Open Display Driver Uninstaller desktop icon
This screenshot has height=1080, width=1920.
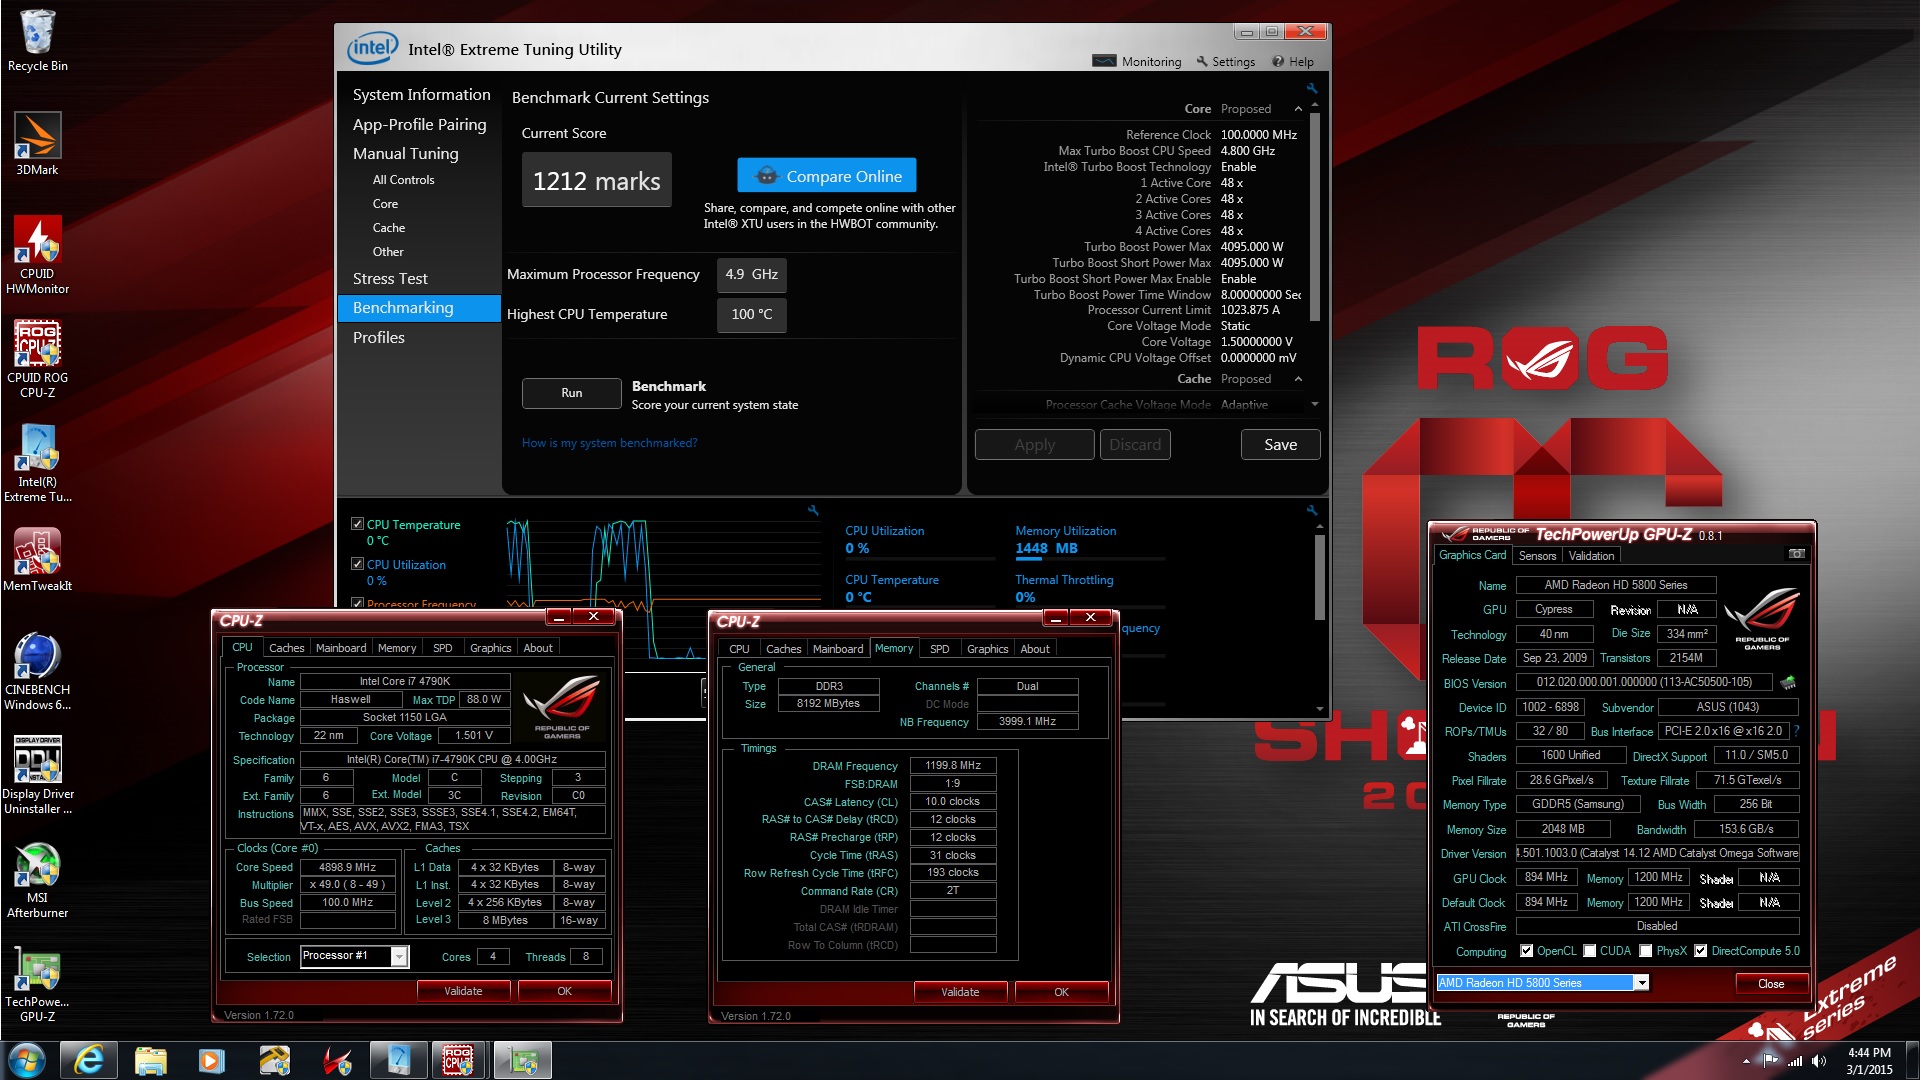click(37, 775)
